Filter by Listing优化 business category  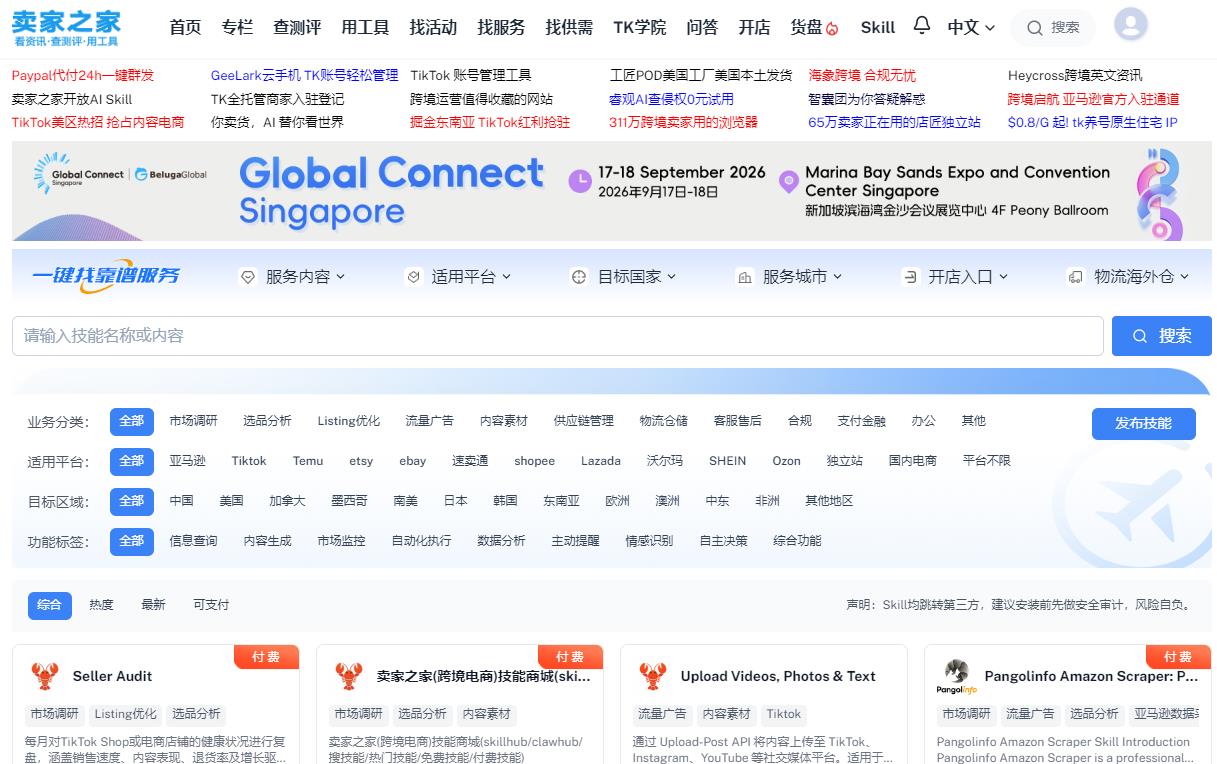pyautogui.click(x=349, y=421)
